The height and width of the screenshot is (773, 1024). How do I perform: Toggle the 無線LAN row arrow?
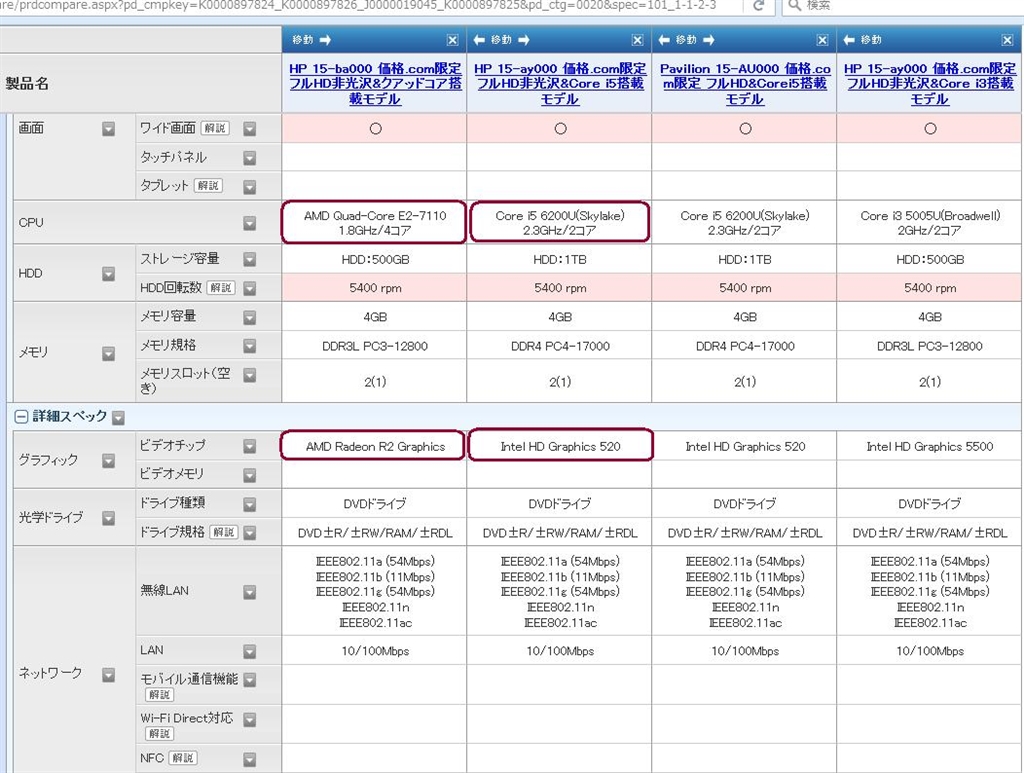pyautogui.click(x=249, y=592)
